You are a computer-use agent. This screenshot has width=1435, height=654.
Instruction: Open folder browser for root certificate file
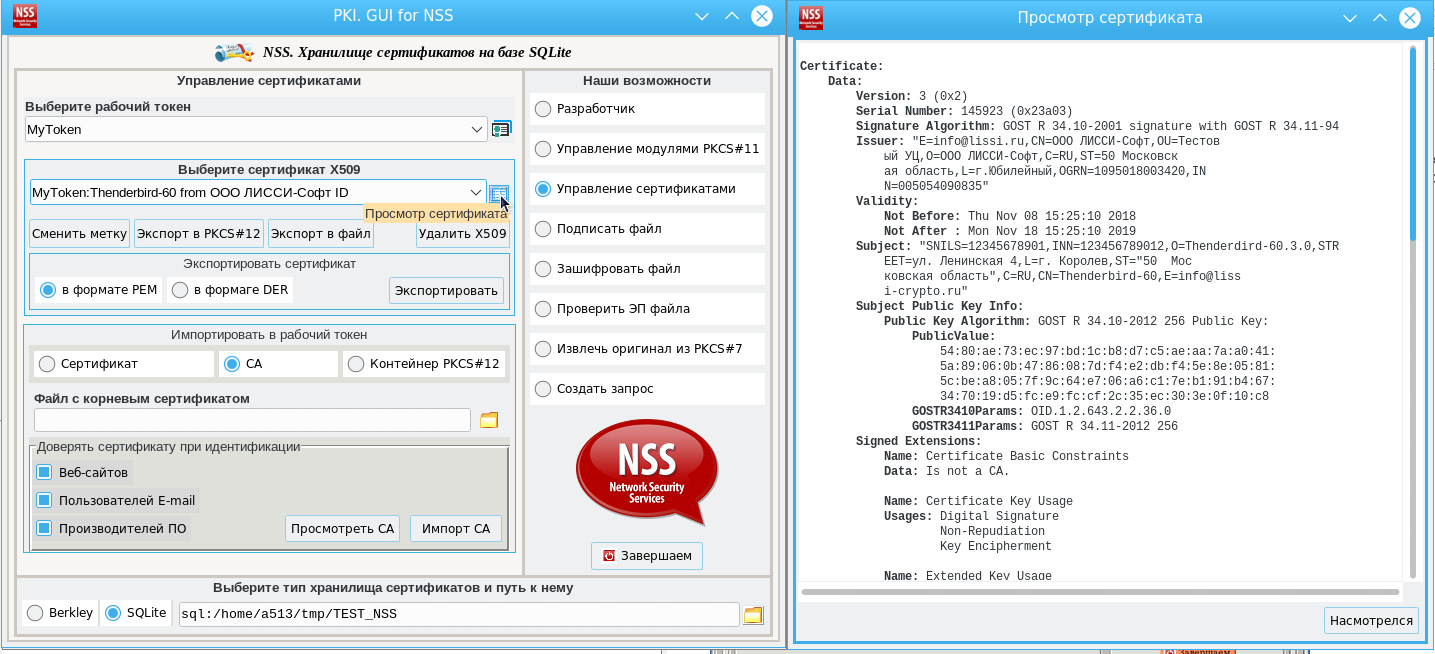[489, 420]
